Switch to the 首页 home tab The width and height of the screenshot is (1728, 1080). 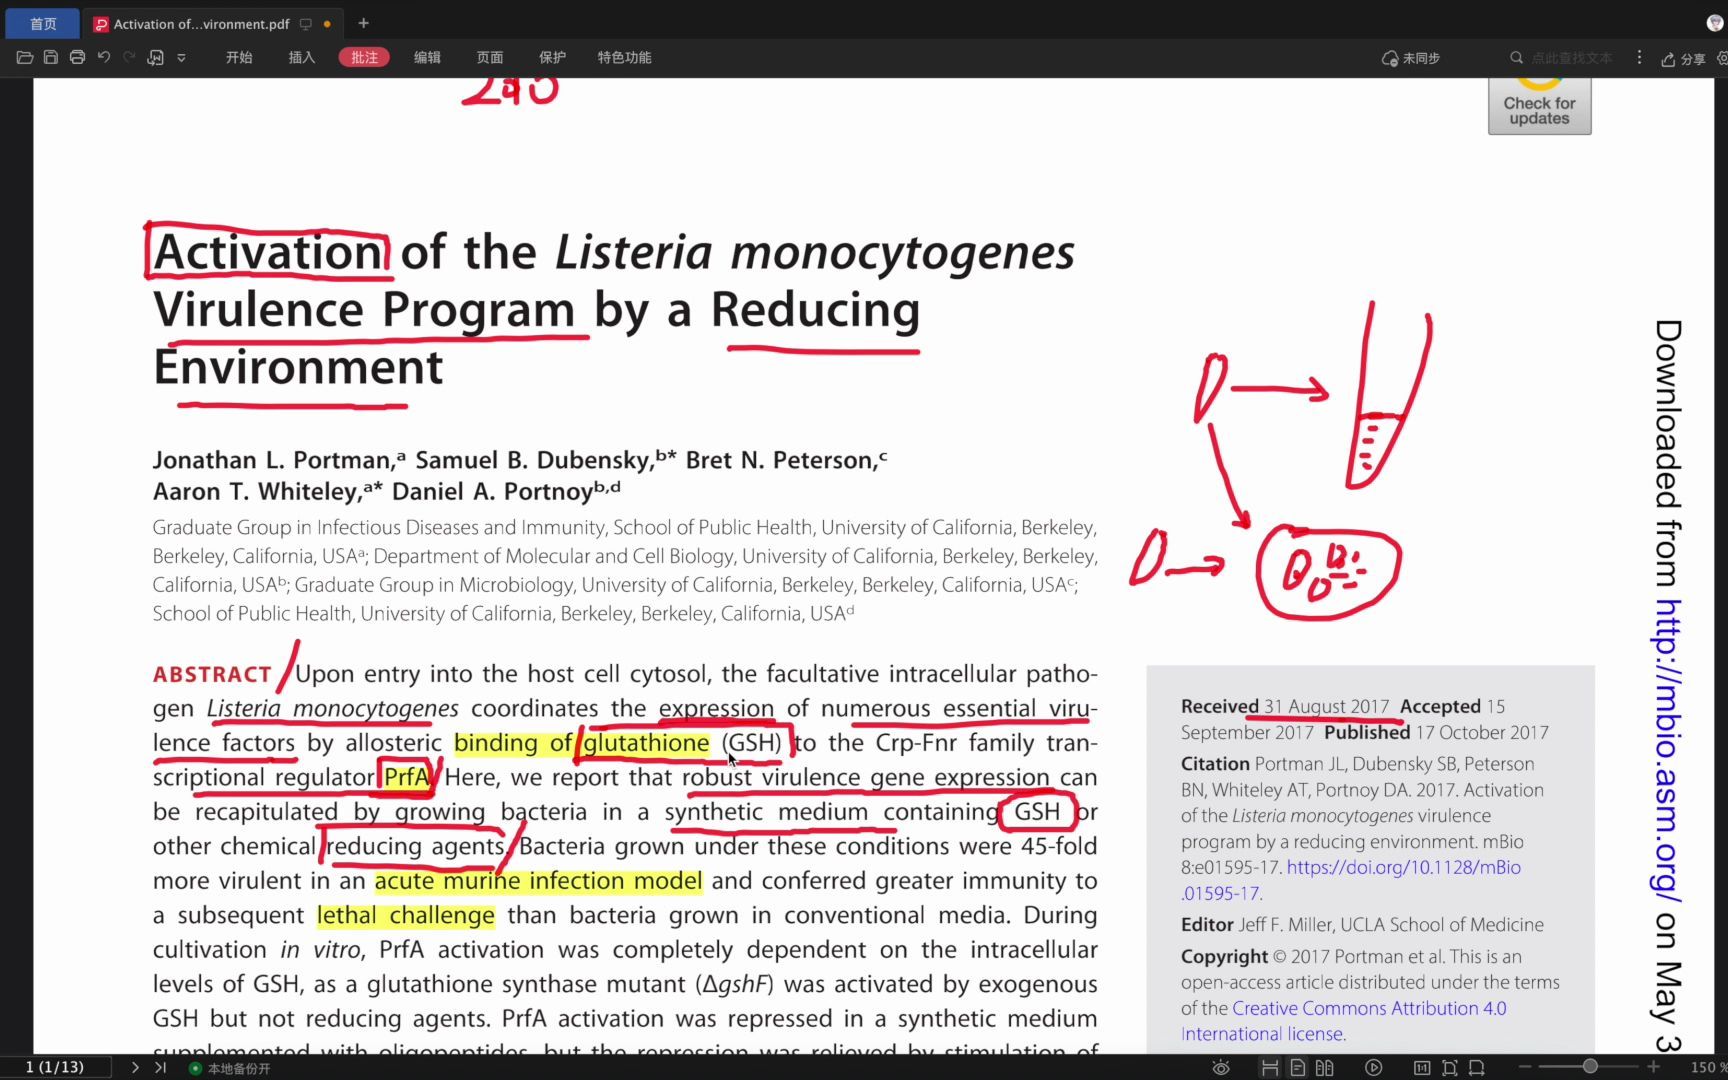point(42,23)
